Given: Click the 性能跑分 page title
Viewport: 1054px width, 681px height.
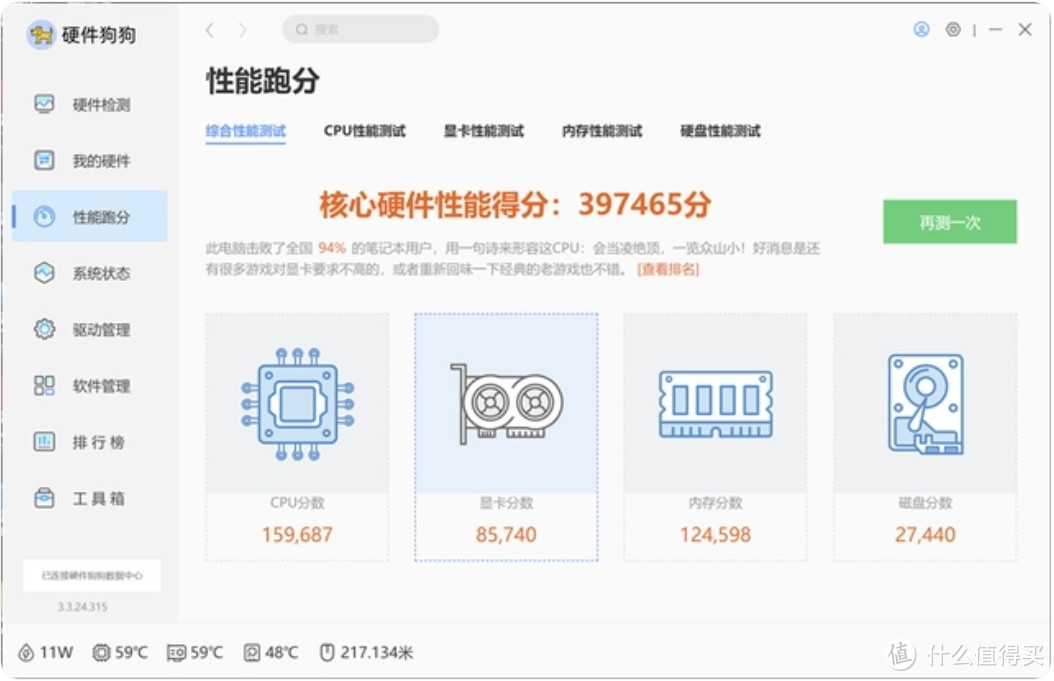Looking at the screenshot, I should coord(262,81).
